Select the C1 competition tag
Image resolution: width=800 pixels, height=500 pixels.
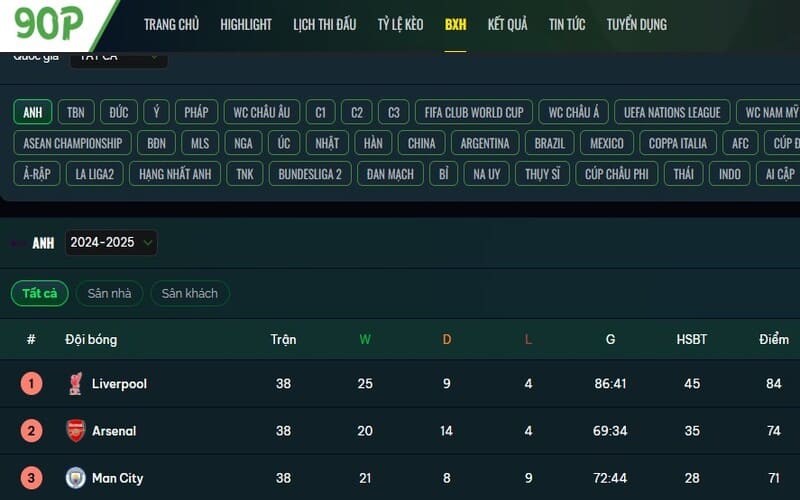tap(320, 112)
